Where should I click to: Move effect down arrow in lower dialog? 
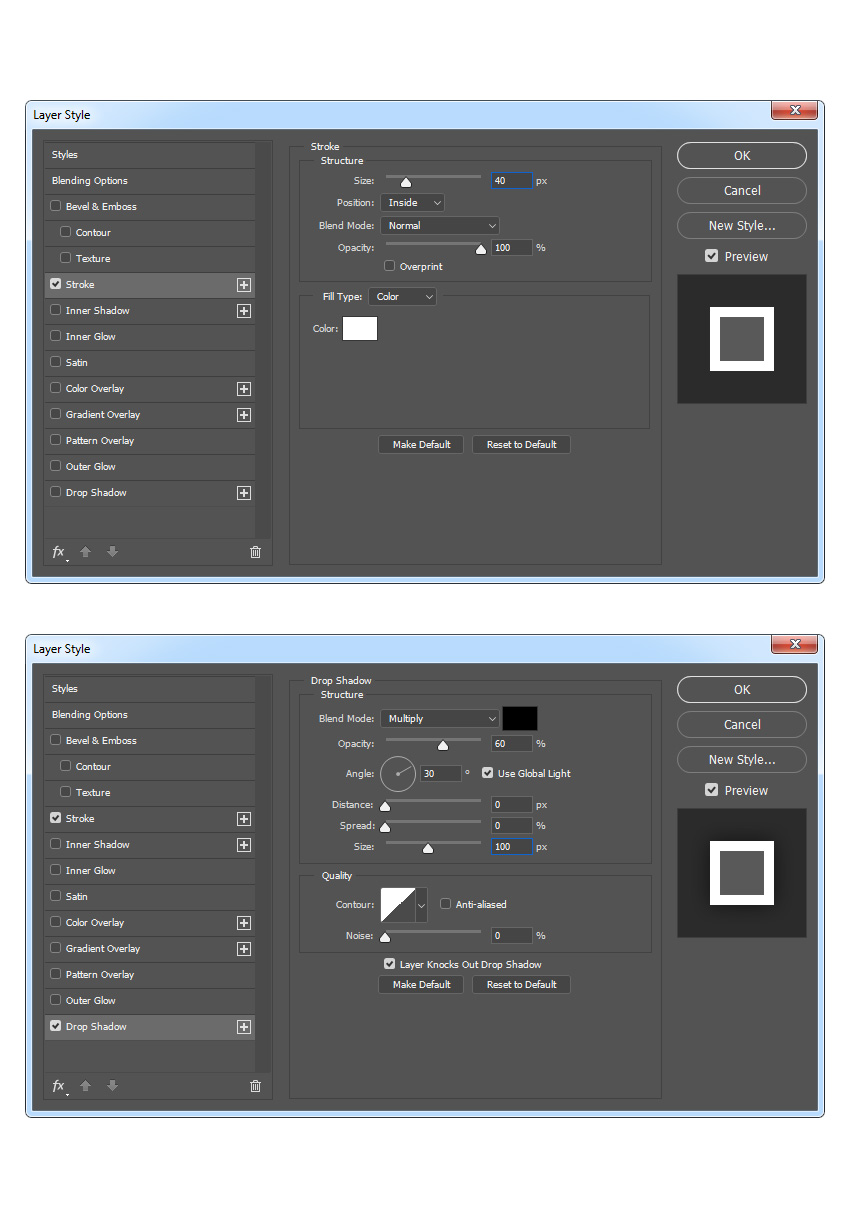coord(112,1086)
